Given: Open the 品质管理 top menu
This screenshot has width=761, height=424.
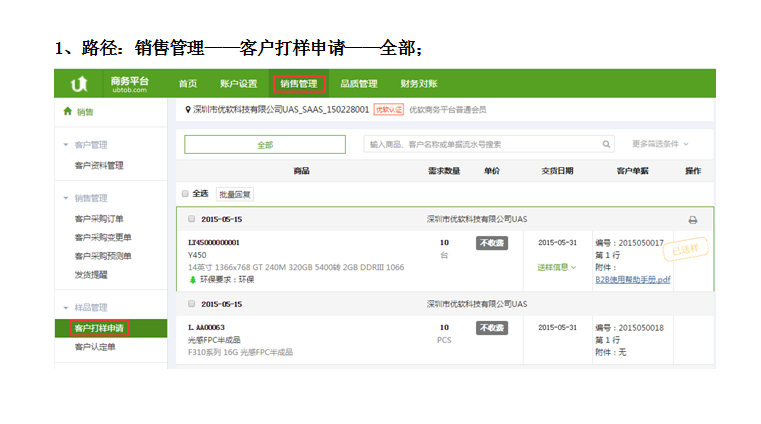Looking at the screenshot, I should point(358,84).
